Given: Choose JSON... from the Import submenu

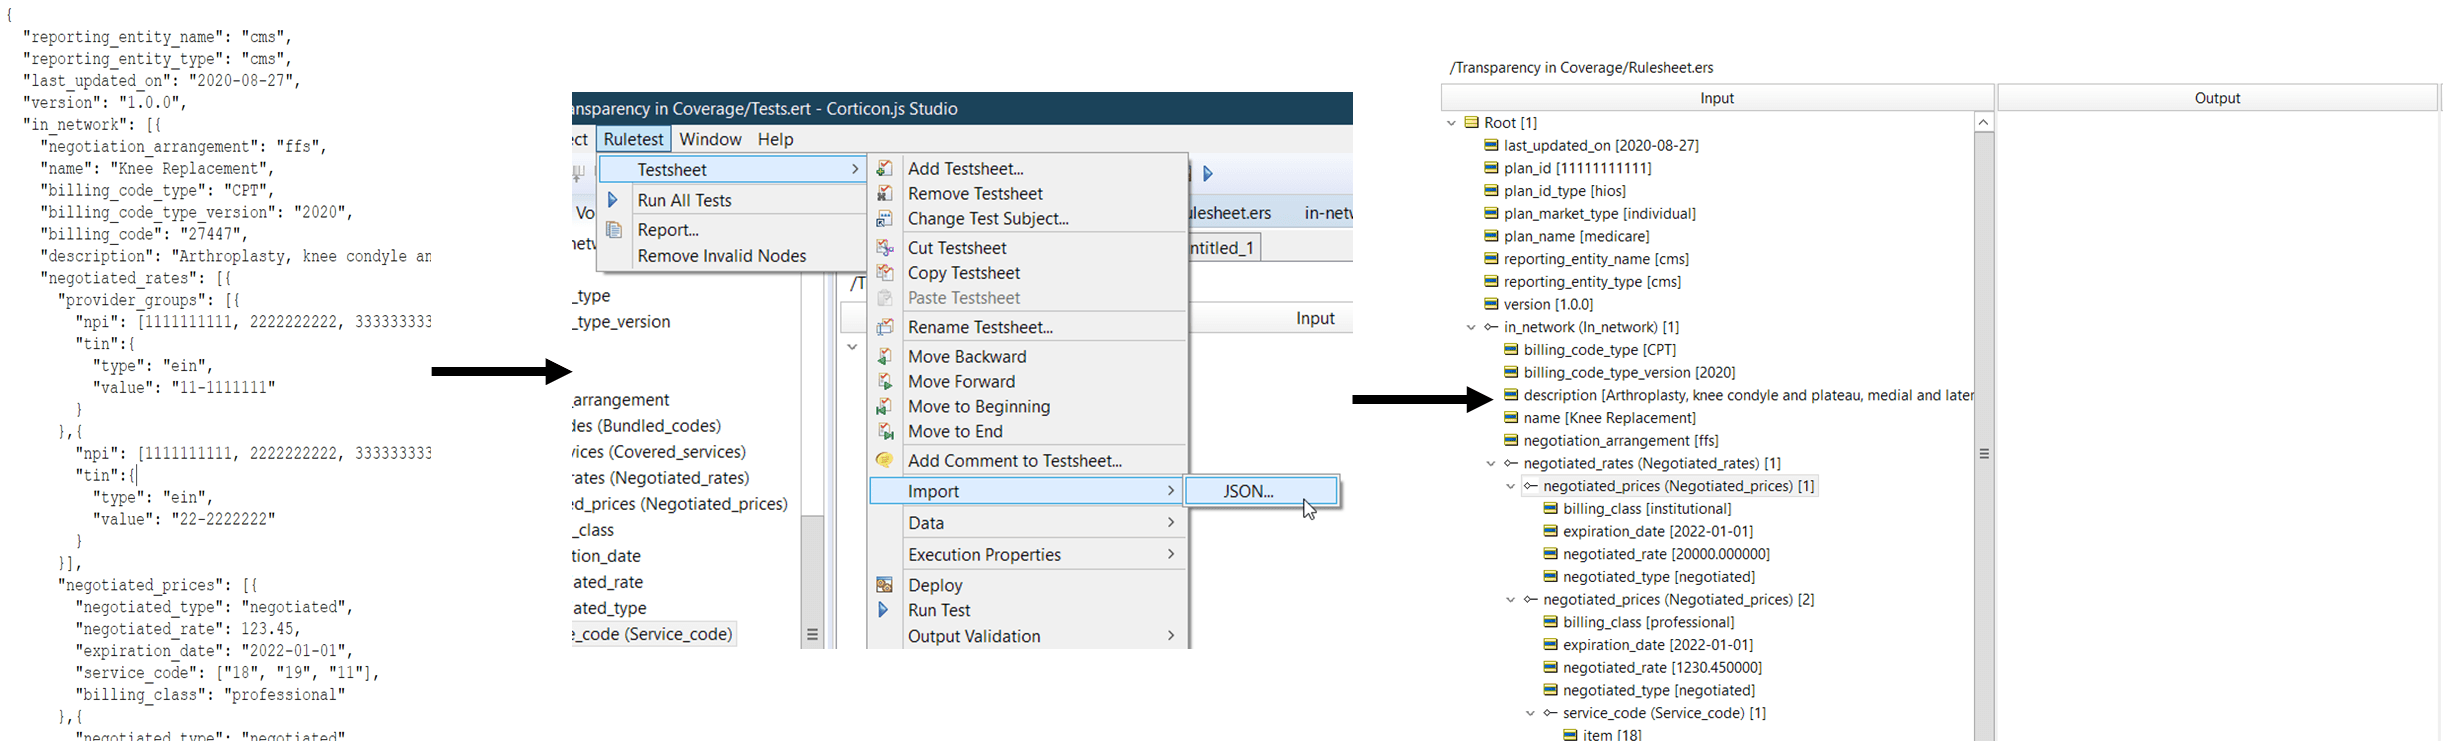Looking at the screenshot, I should [1248, 491].
